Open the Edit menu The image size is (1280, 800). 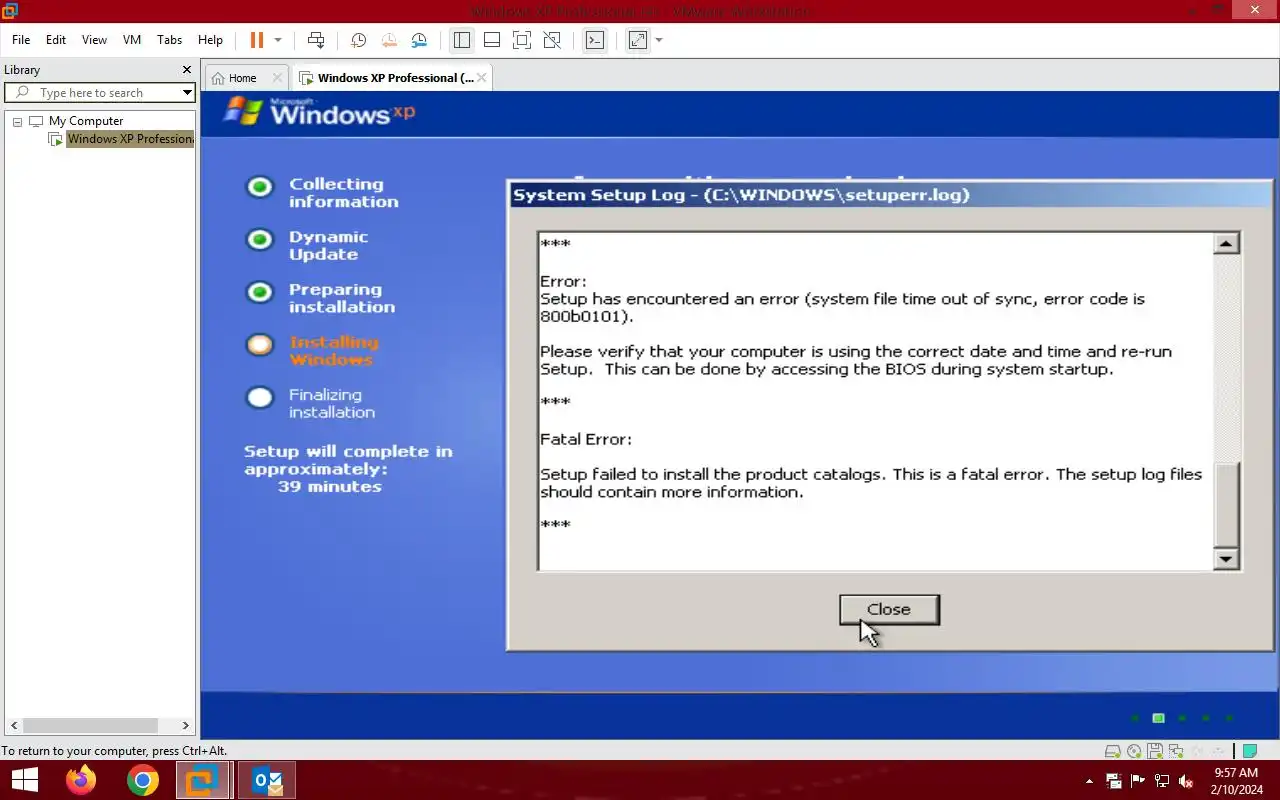(x=56, y=40)
